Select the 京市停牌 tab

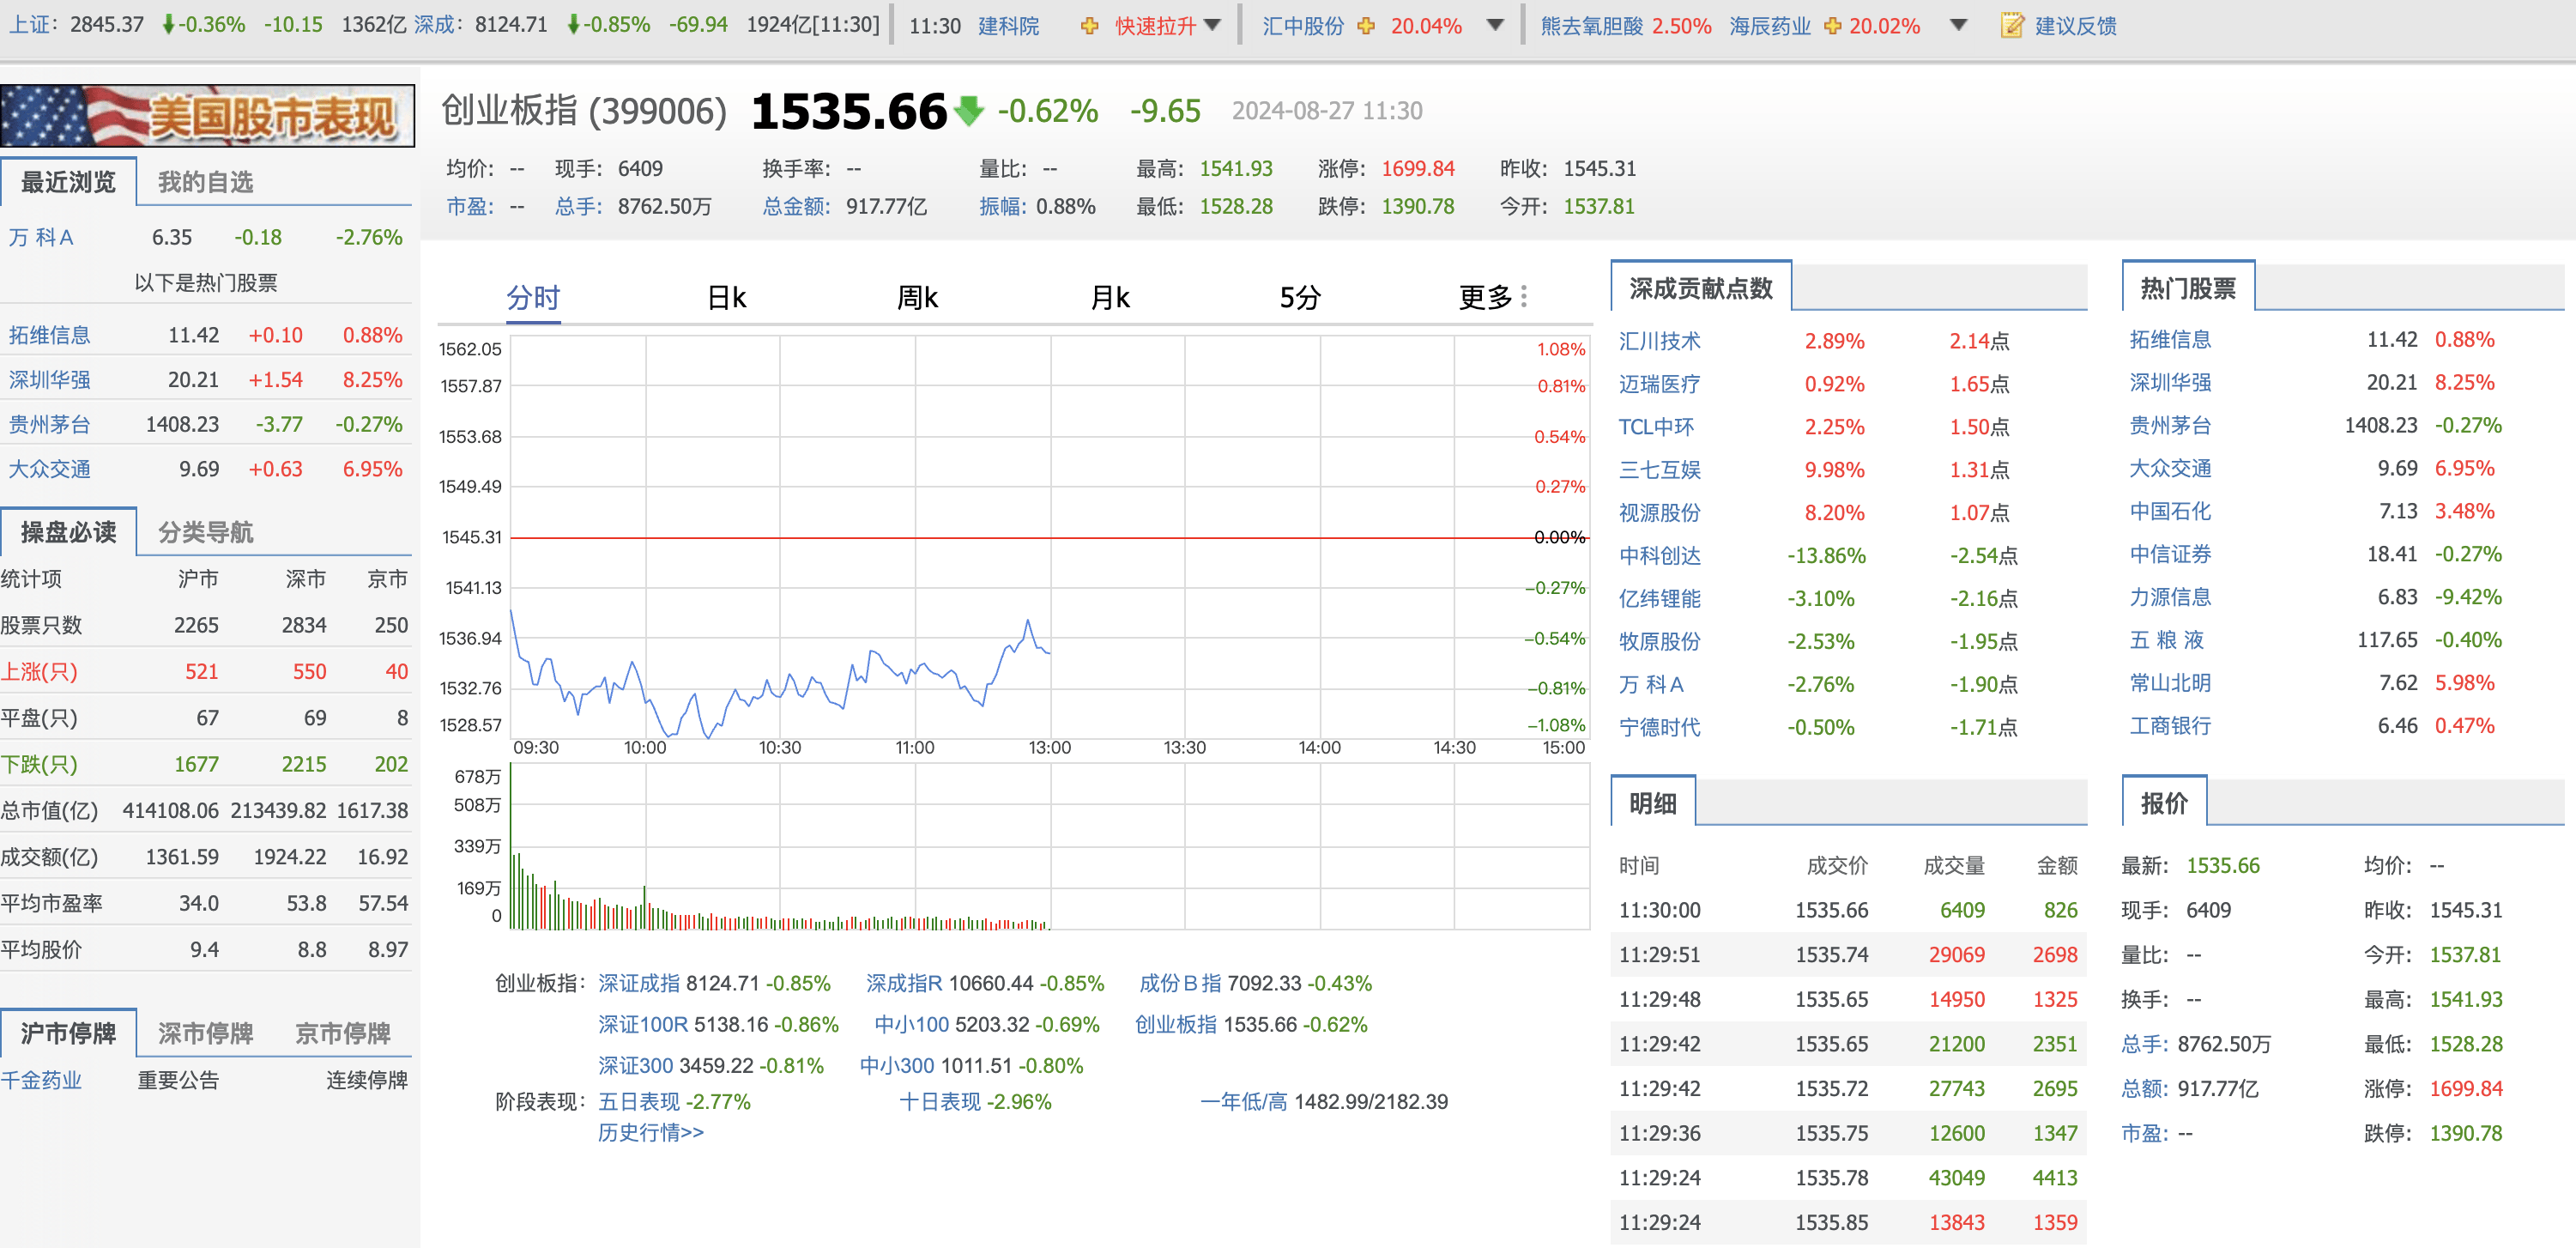click(343, 1033)
